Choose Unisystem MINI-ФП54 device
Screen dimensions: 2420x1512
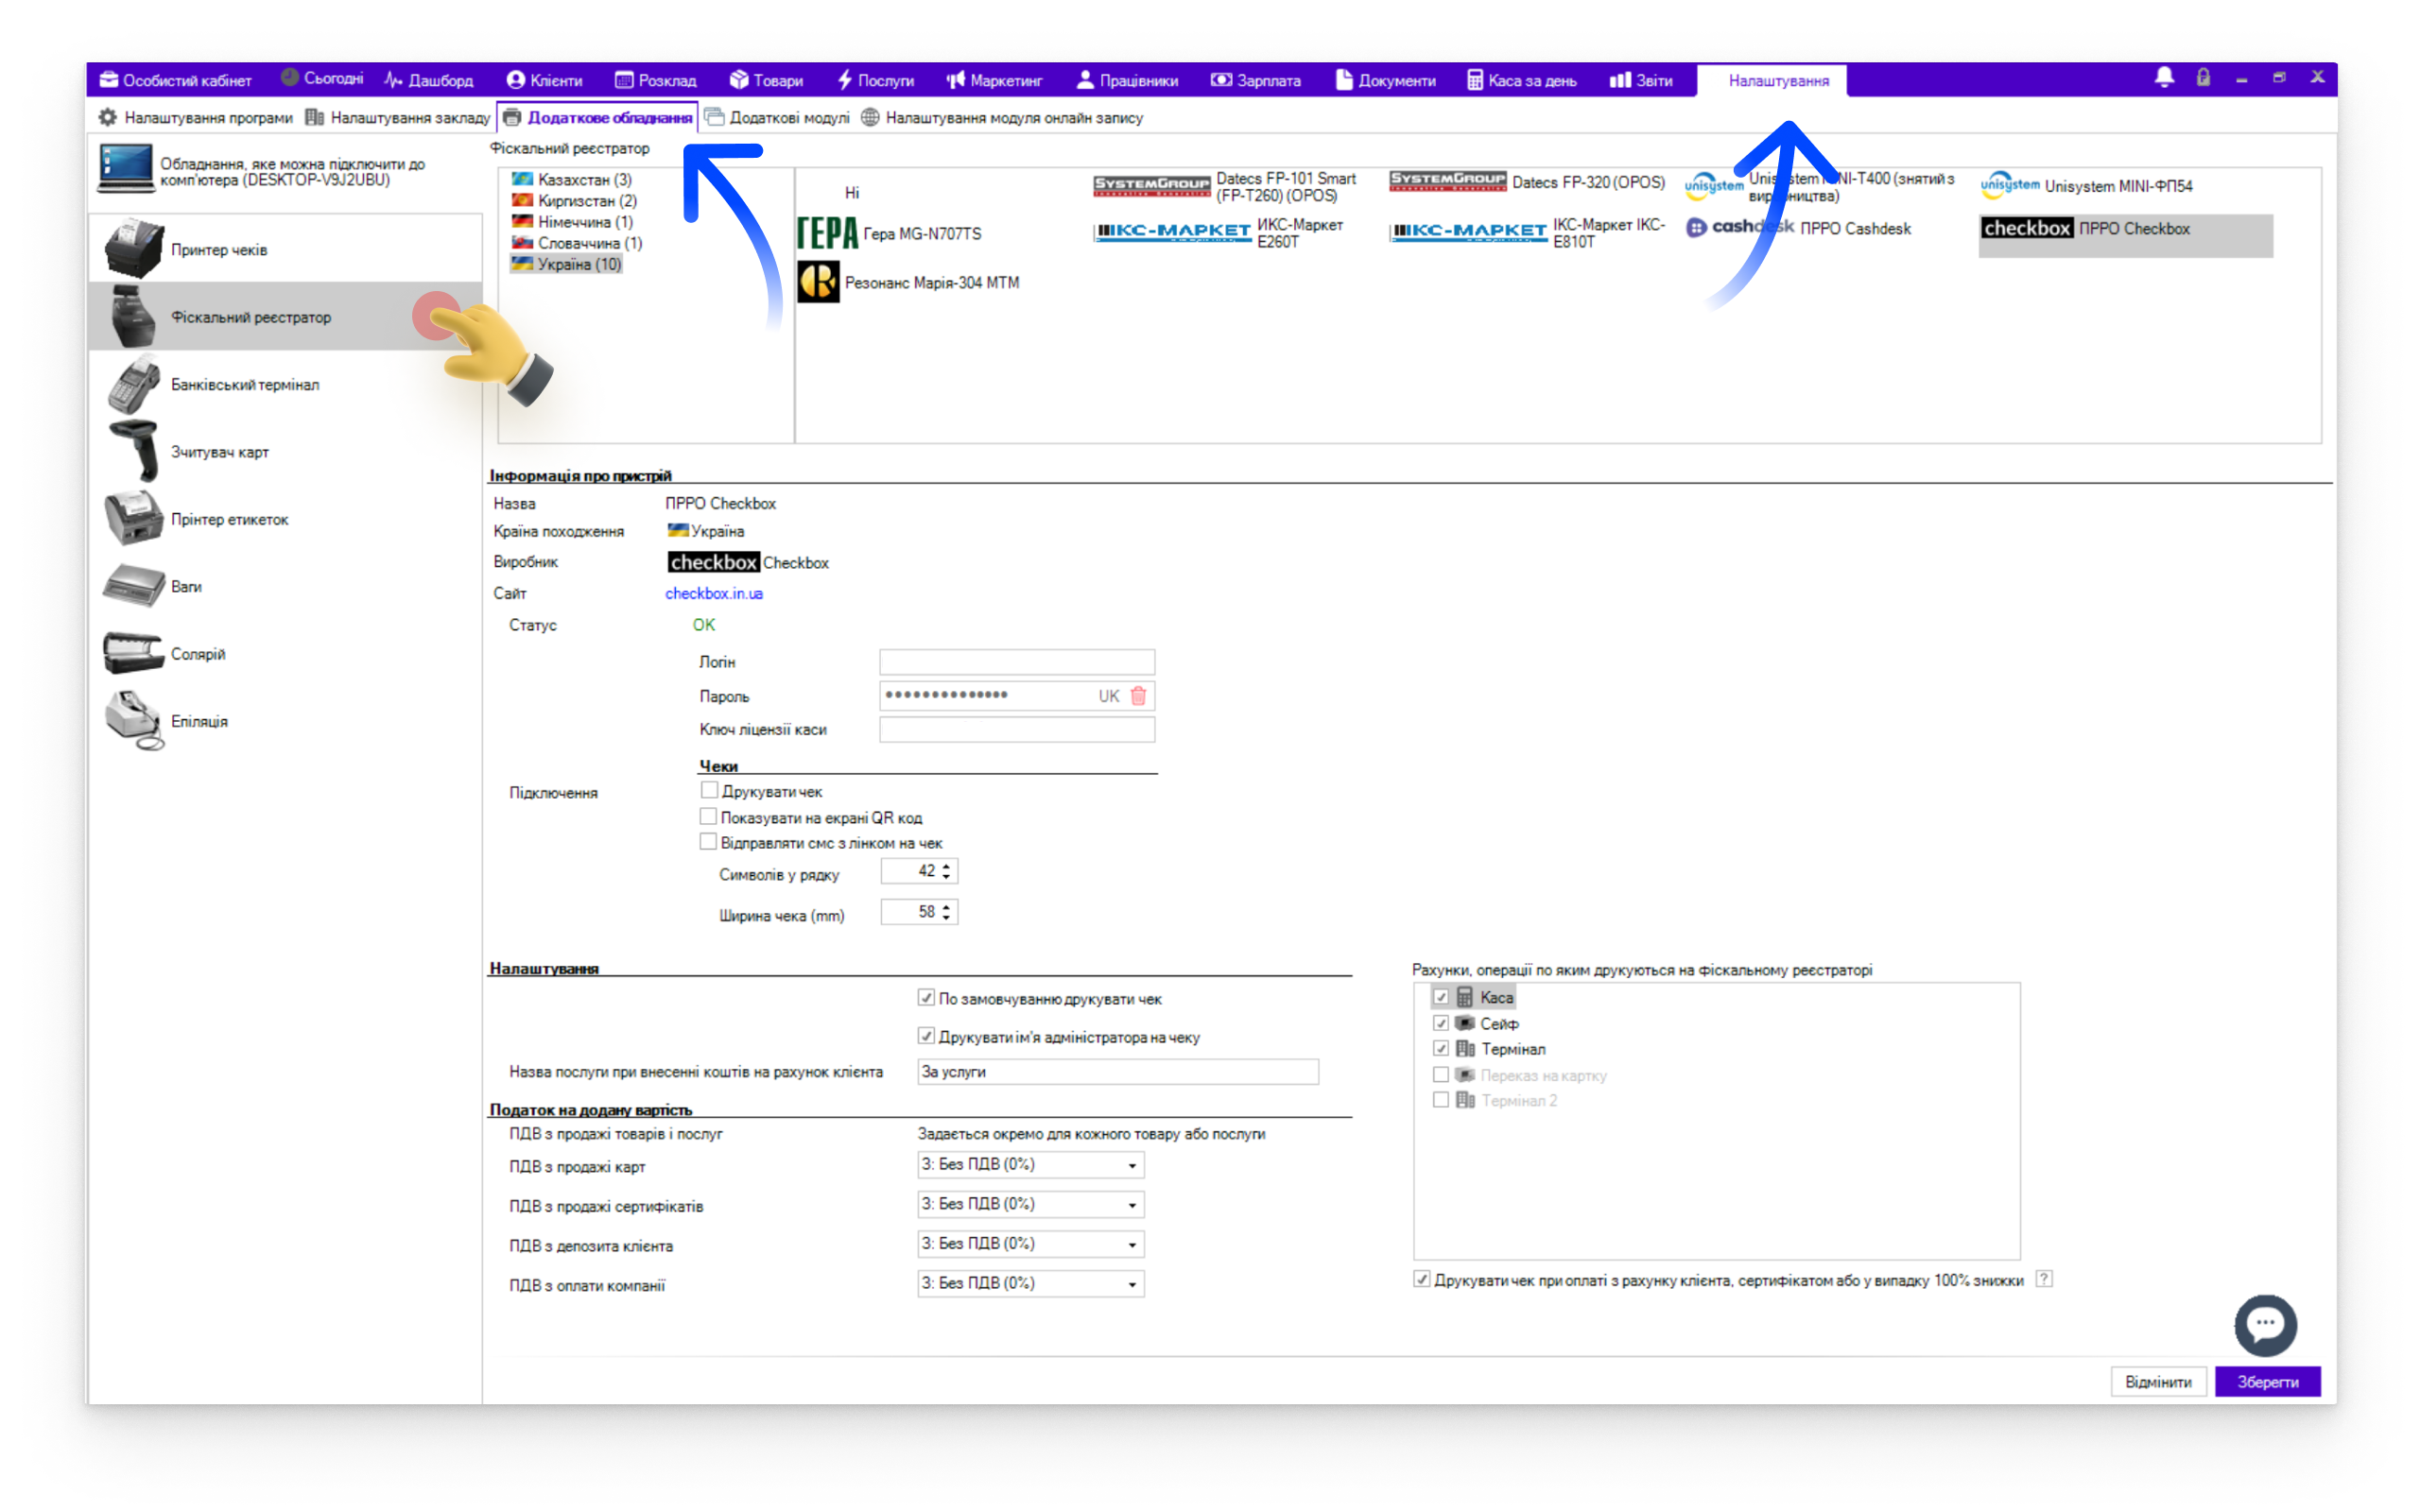coord(2087,186)
